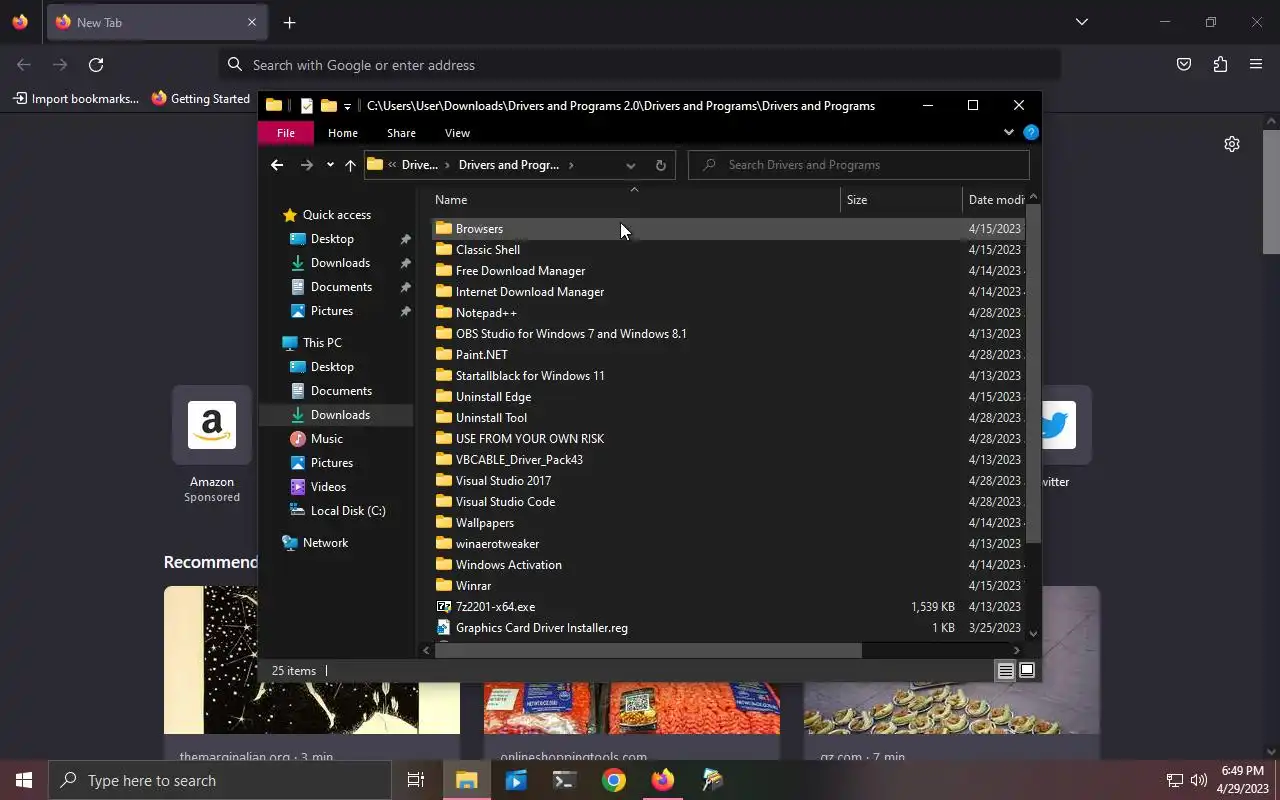Click the file list vertical scrollbar

tap(1033, 373)
